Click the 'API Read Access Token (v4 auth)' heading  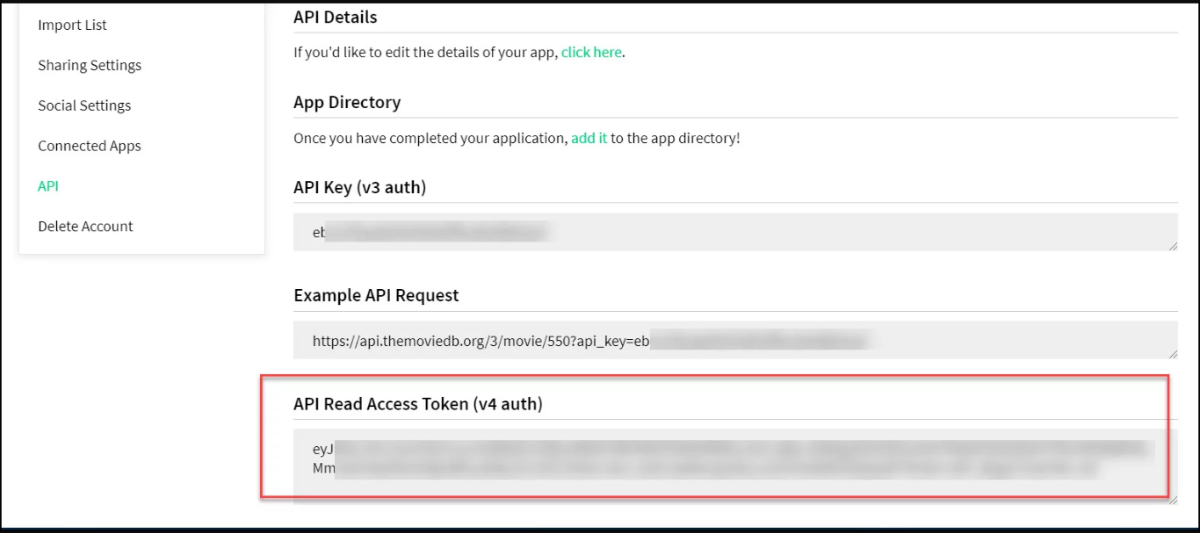click(x=417, y=404)
